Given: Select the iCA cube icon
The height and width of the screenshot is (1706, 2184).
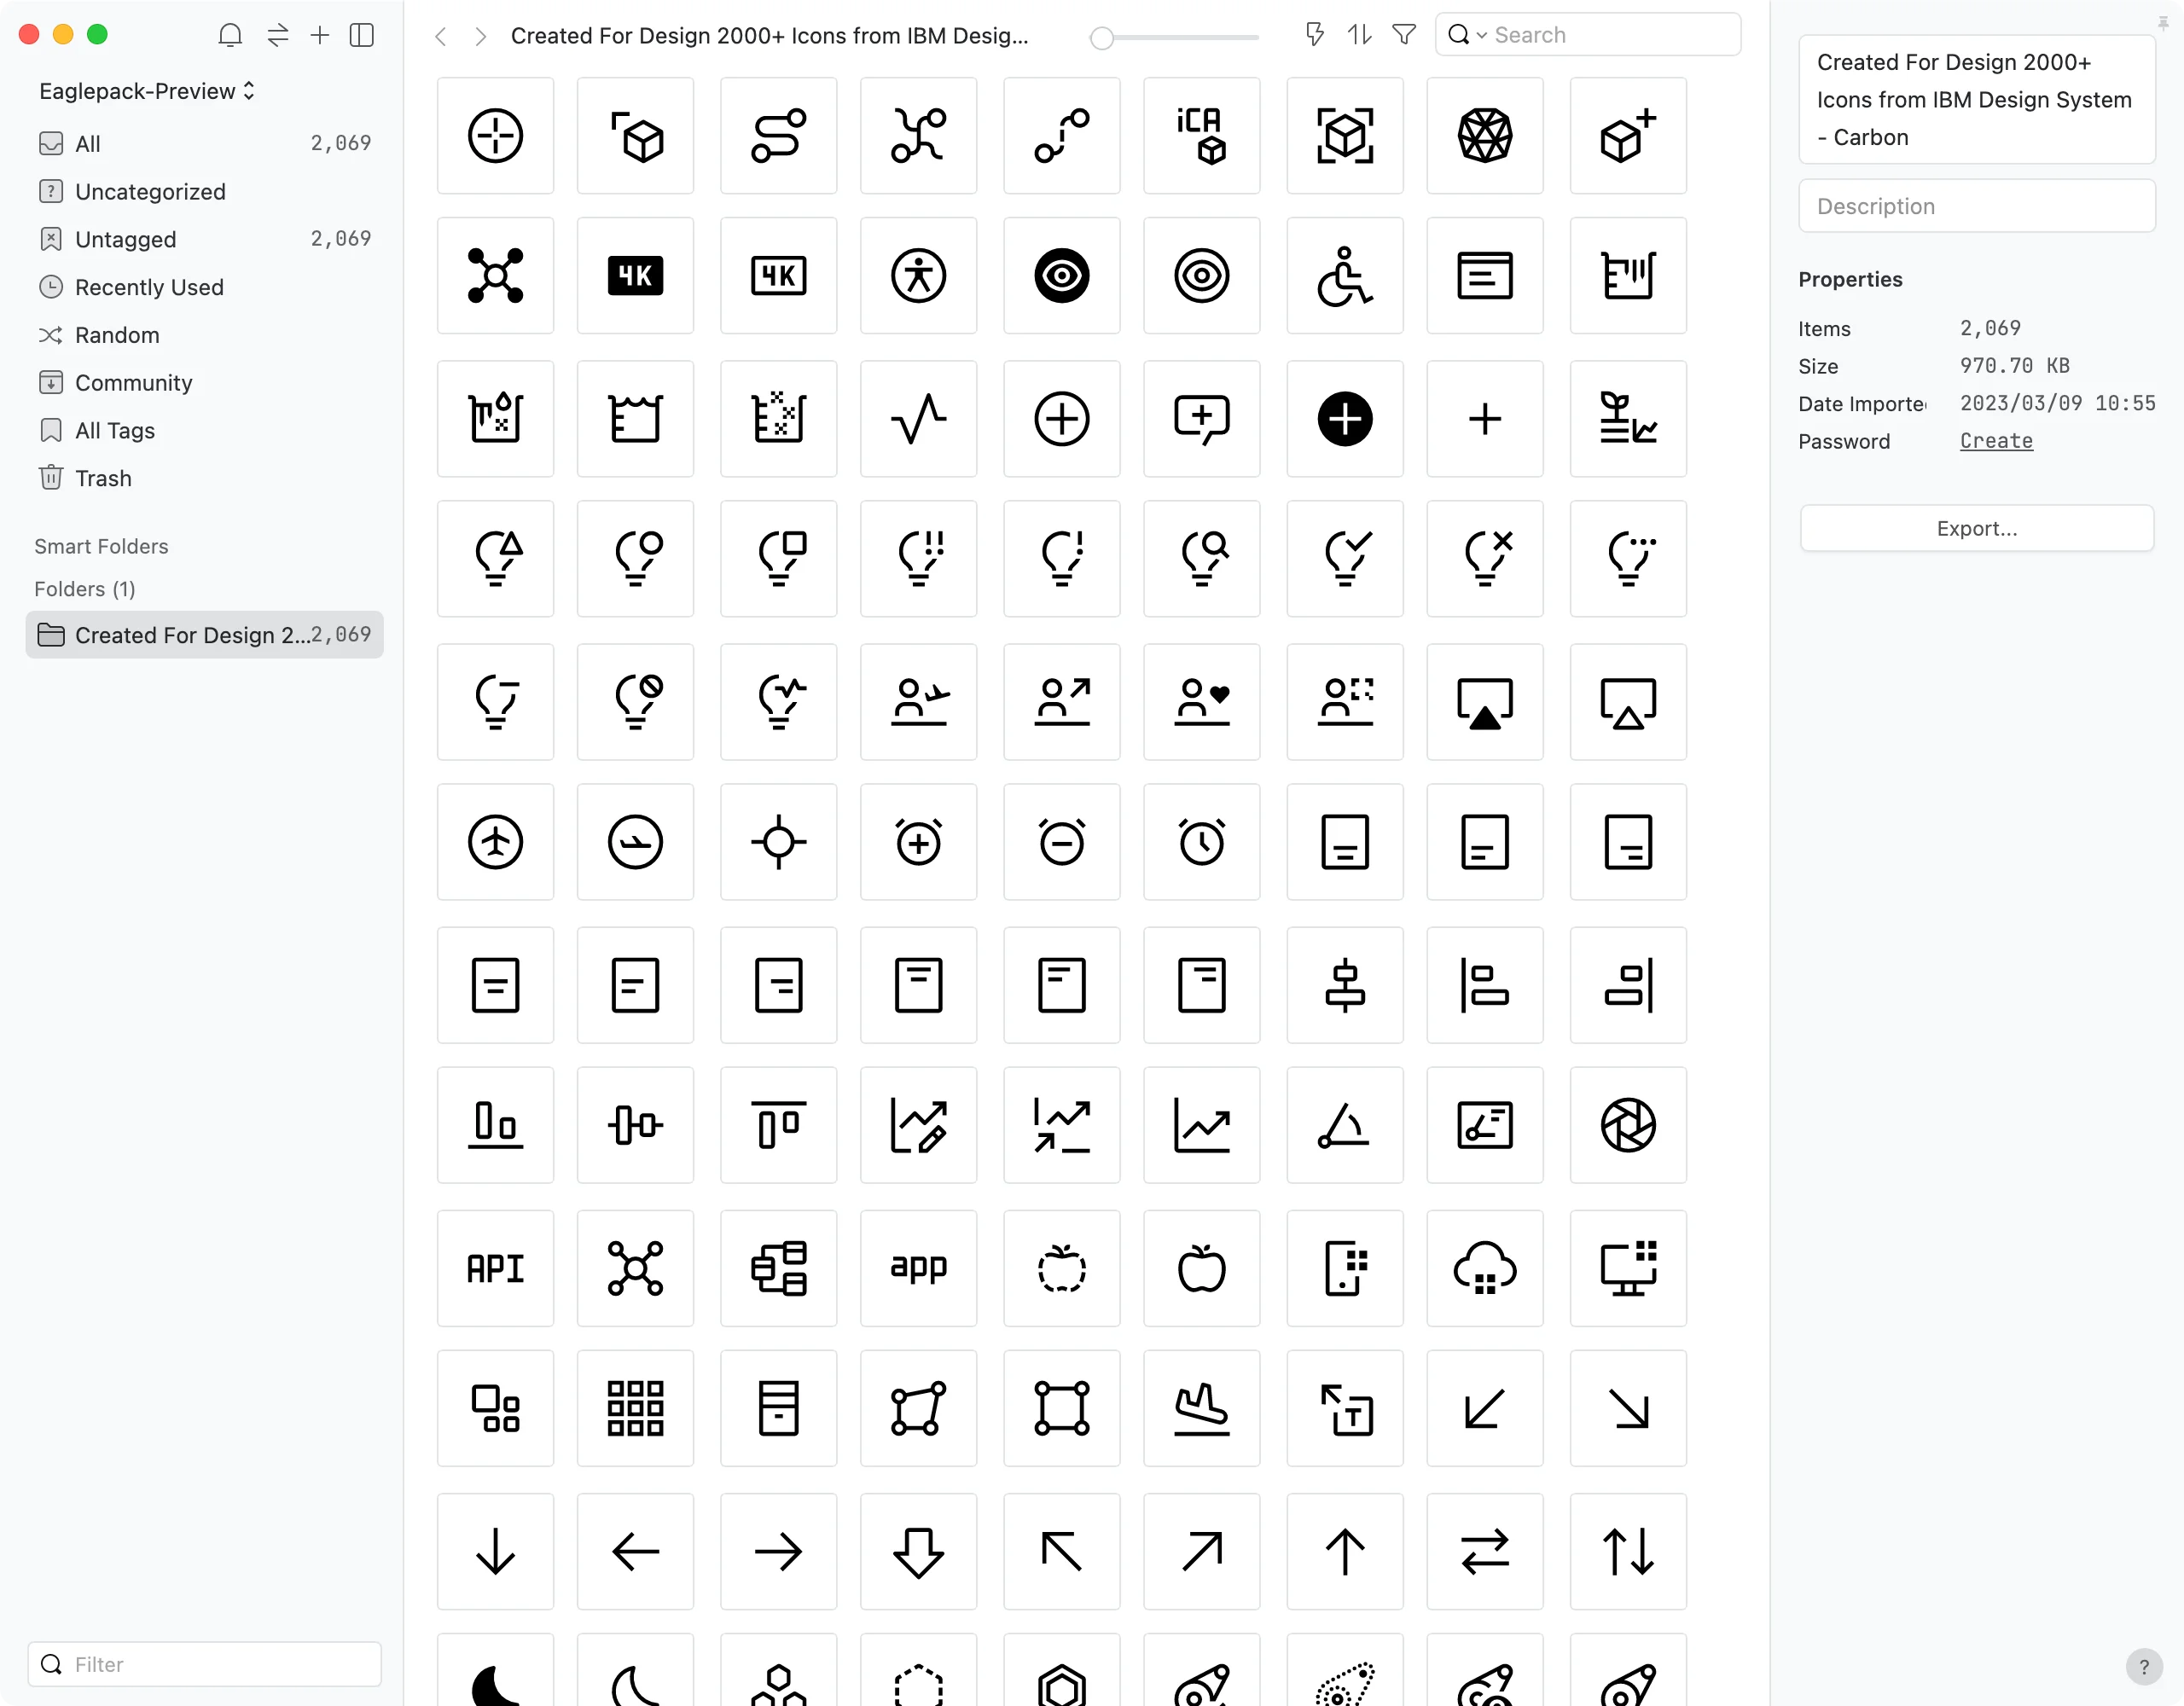Looking at the screenshot, I should click(1201, 136).
